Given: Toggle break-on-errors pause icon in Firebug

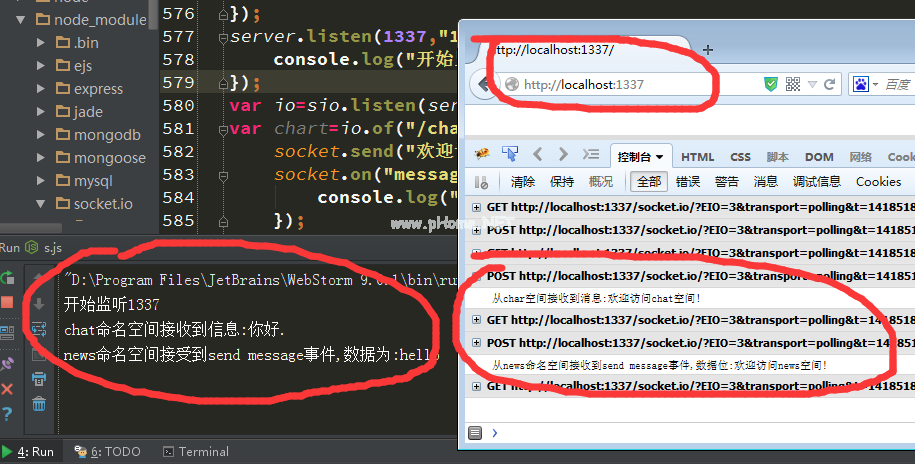Looking at the screenshot, I should click(482, 182).
